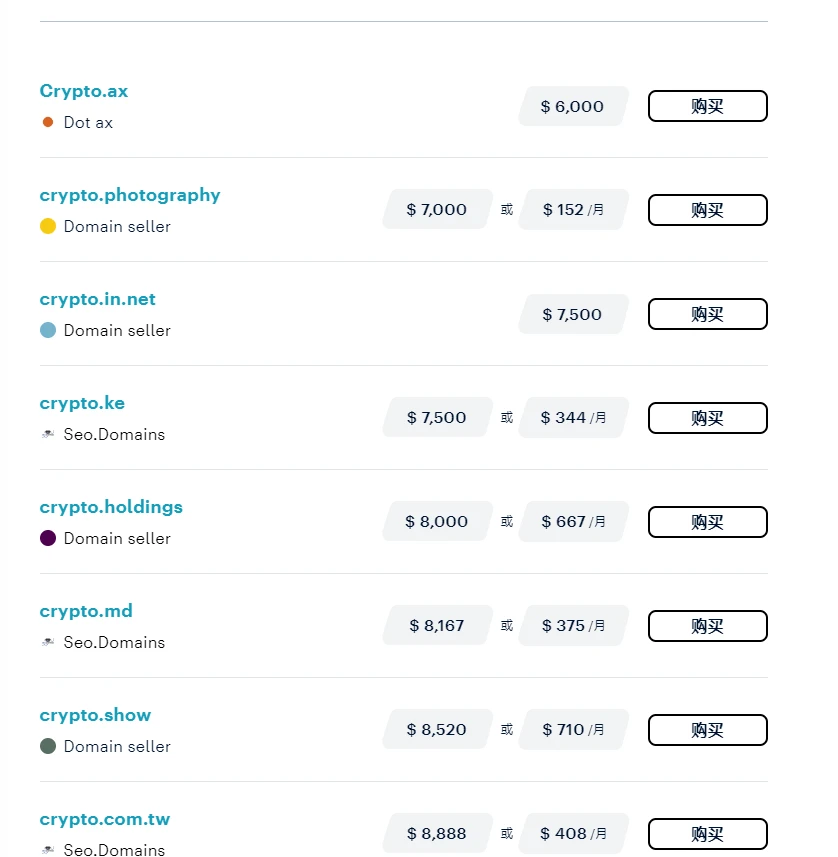Viewport: 838px width, 857px height.
Task: Click the 购买 button for Crypto.ax
Action: [707, 106]
